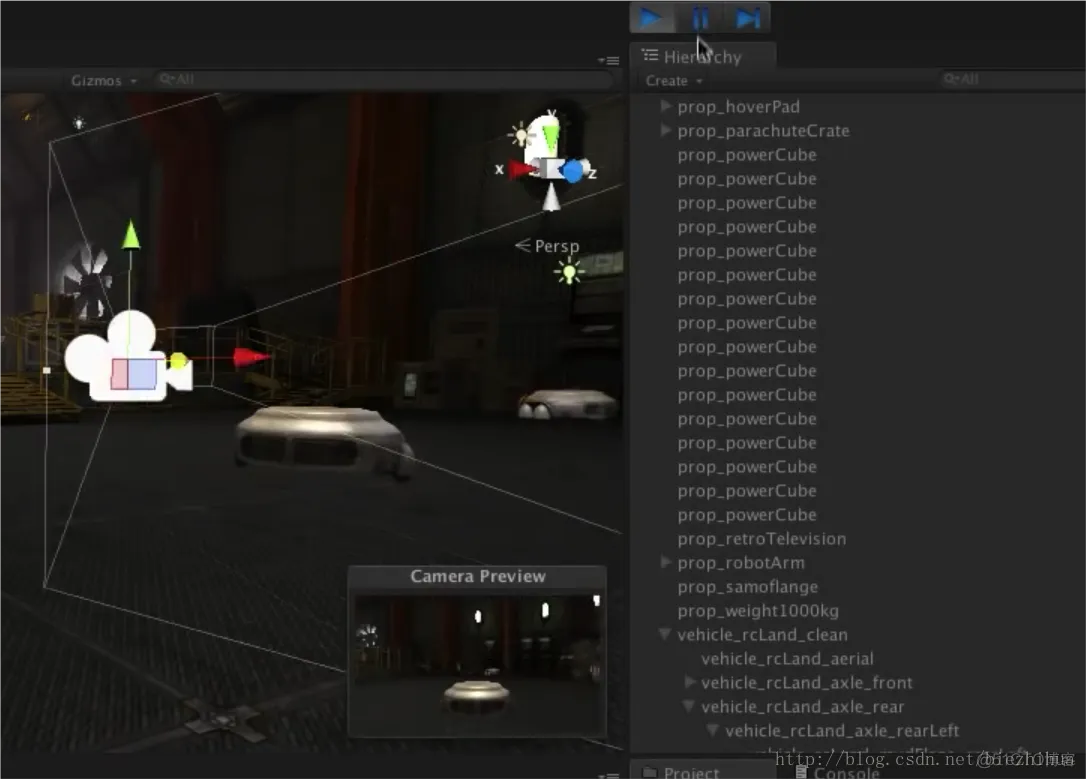Click the red X move-handle arrow of the camera

point(251,357)
